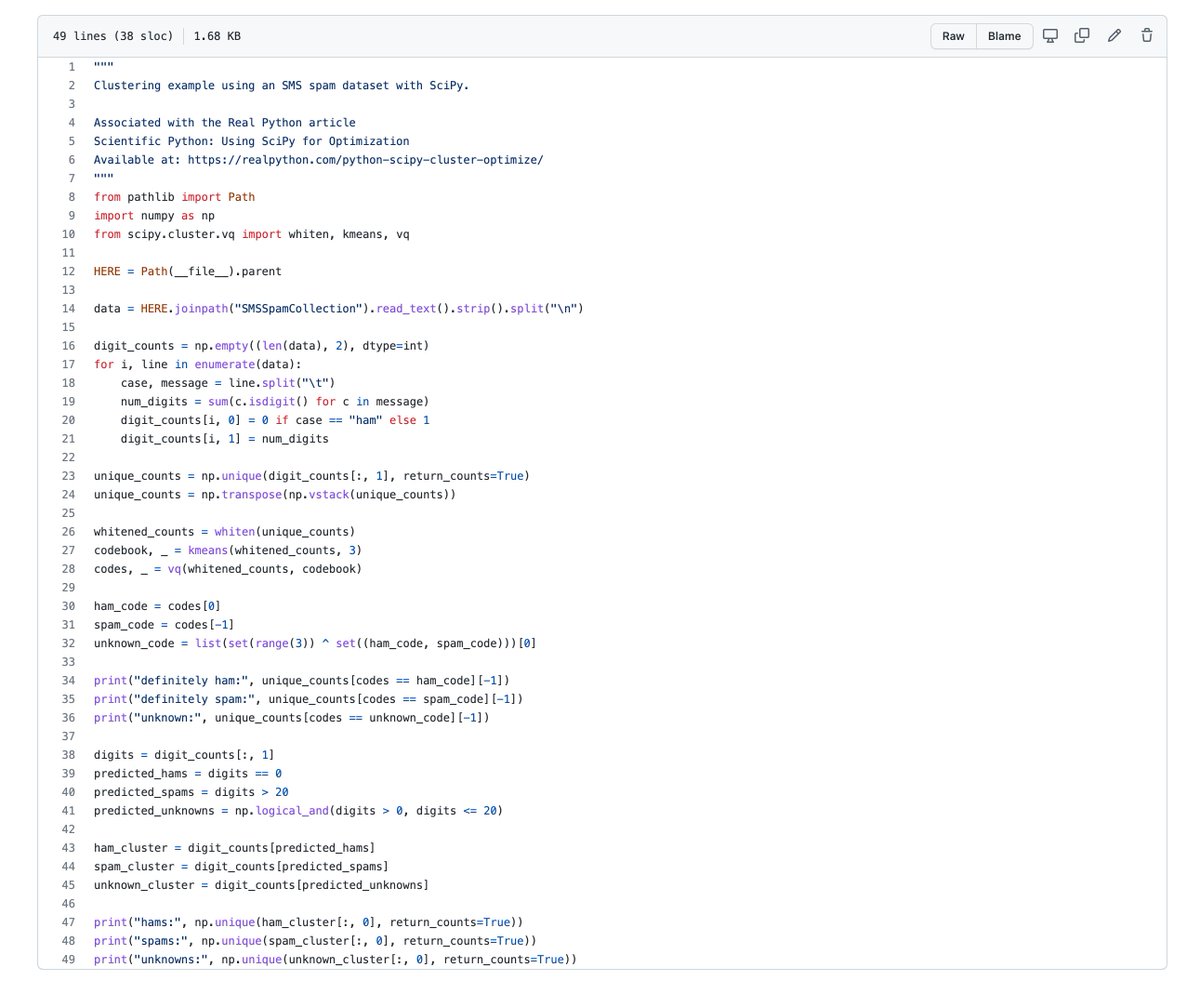Click the 'ham_cluster' assignment on line 43

point(235,848)
